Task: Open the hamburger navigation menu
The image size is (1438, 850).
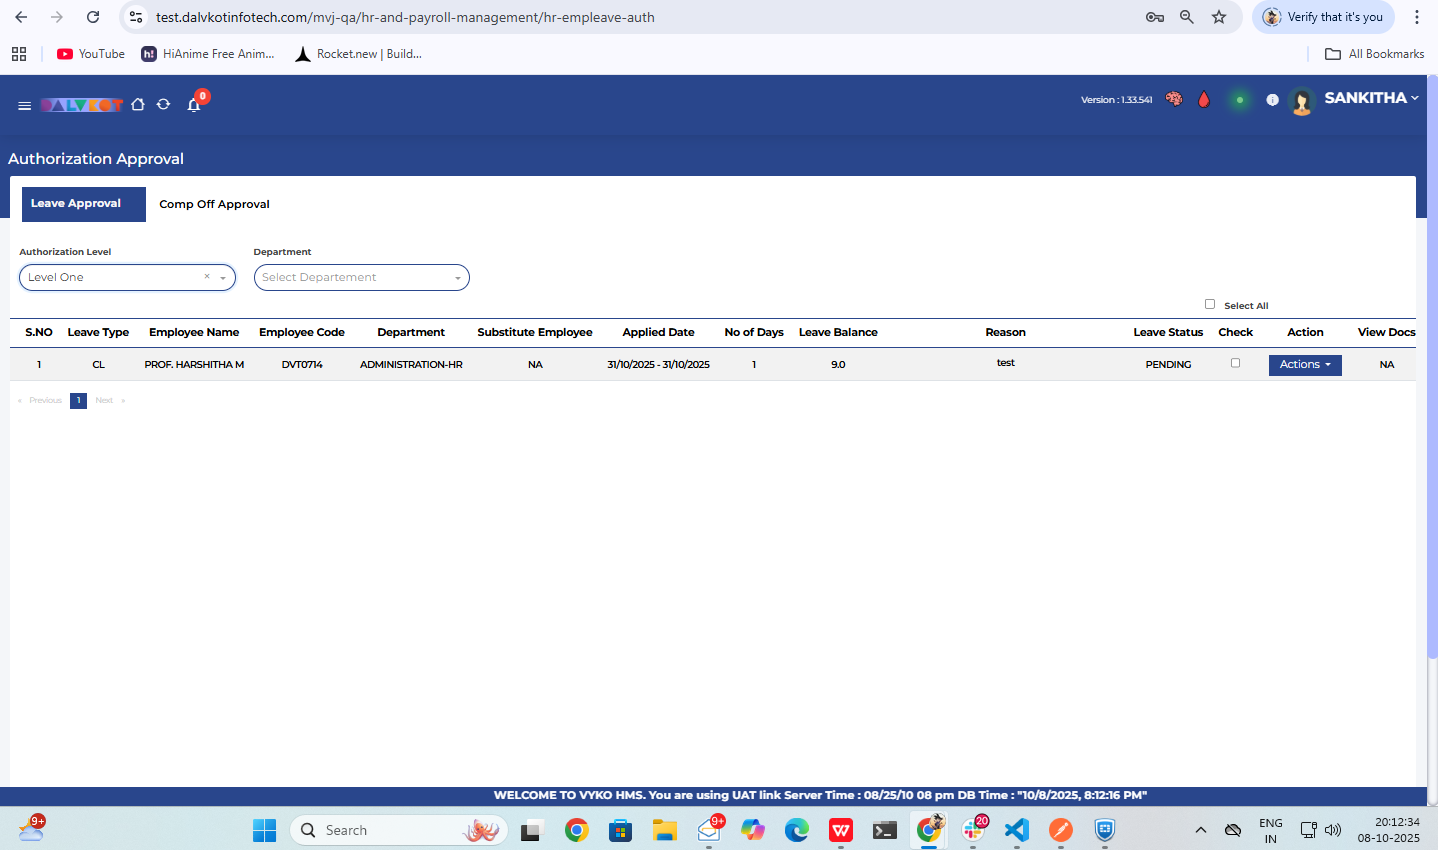Action: tap(24, 105)
